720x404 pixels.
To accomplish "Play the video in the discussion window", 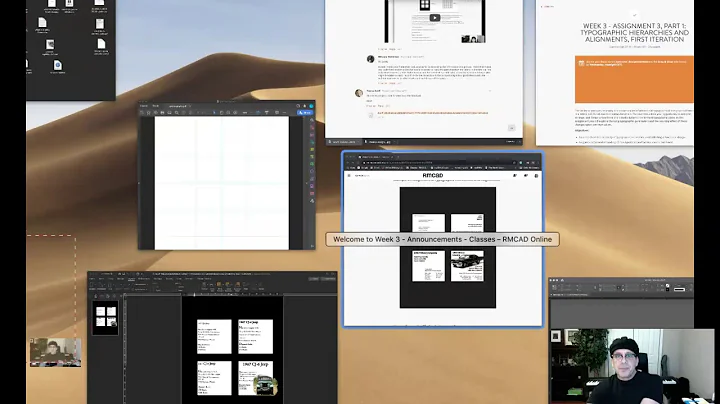I will [x=434, y=18].
